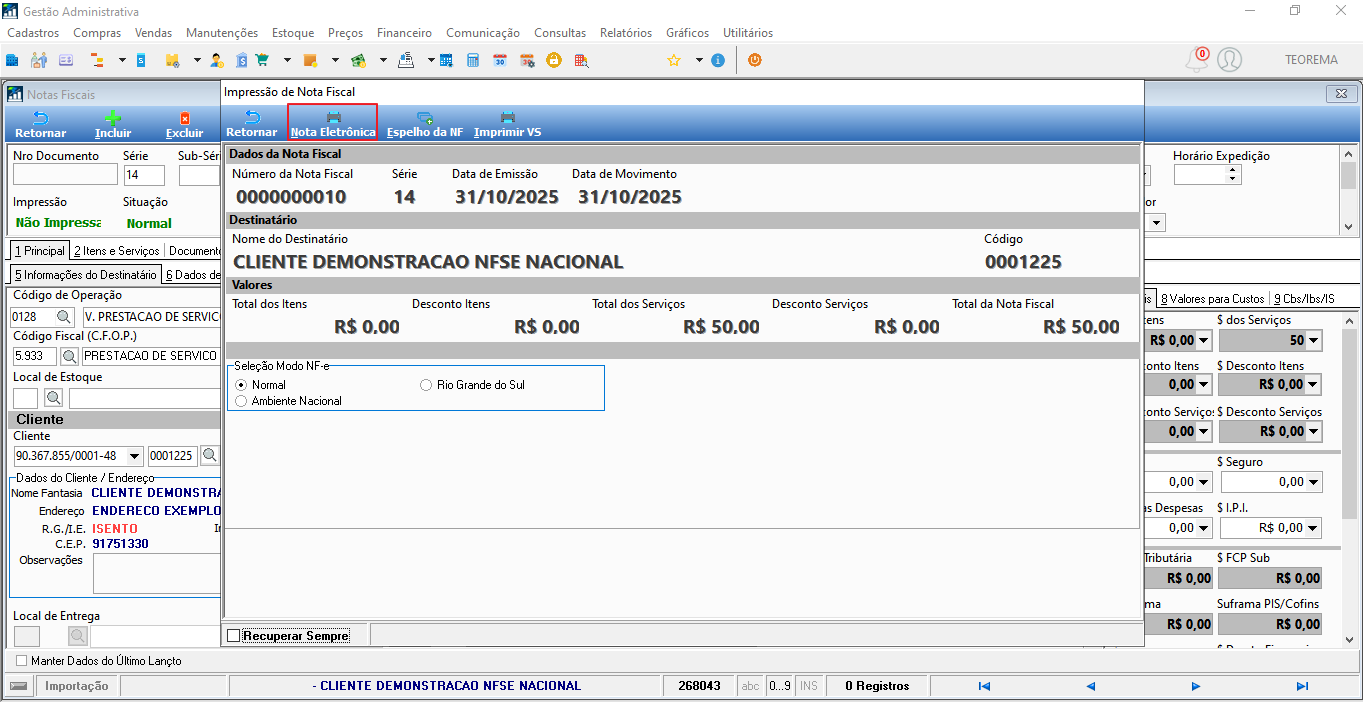1363x702 pixels.
Task: Click the green money bills toolbar icon
Action: pos(358,60)
